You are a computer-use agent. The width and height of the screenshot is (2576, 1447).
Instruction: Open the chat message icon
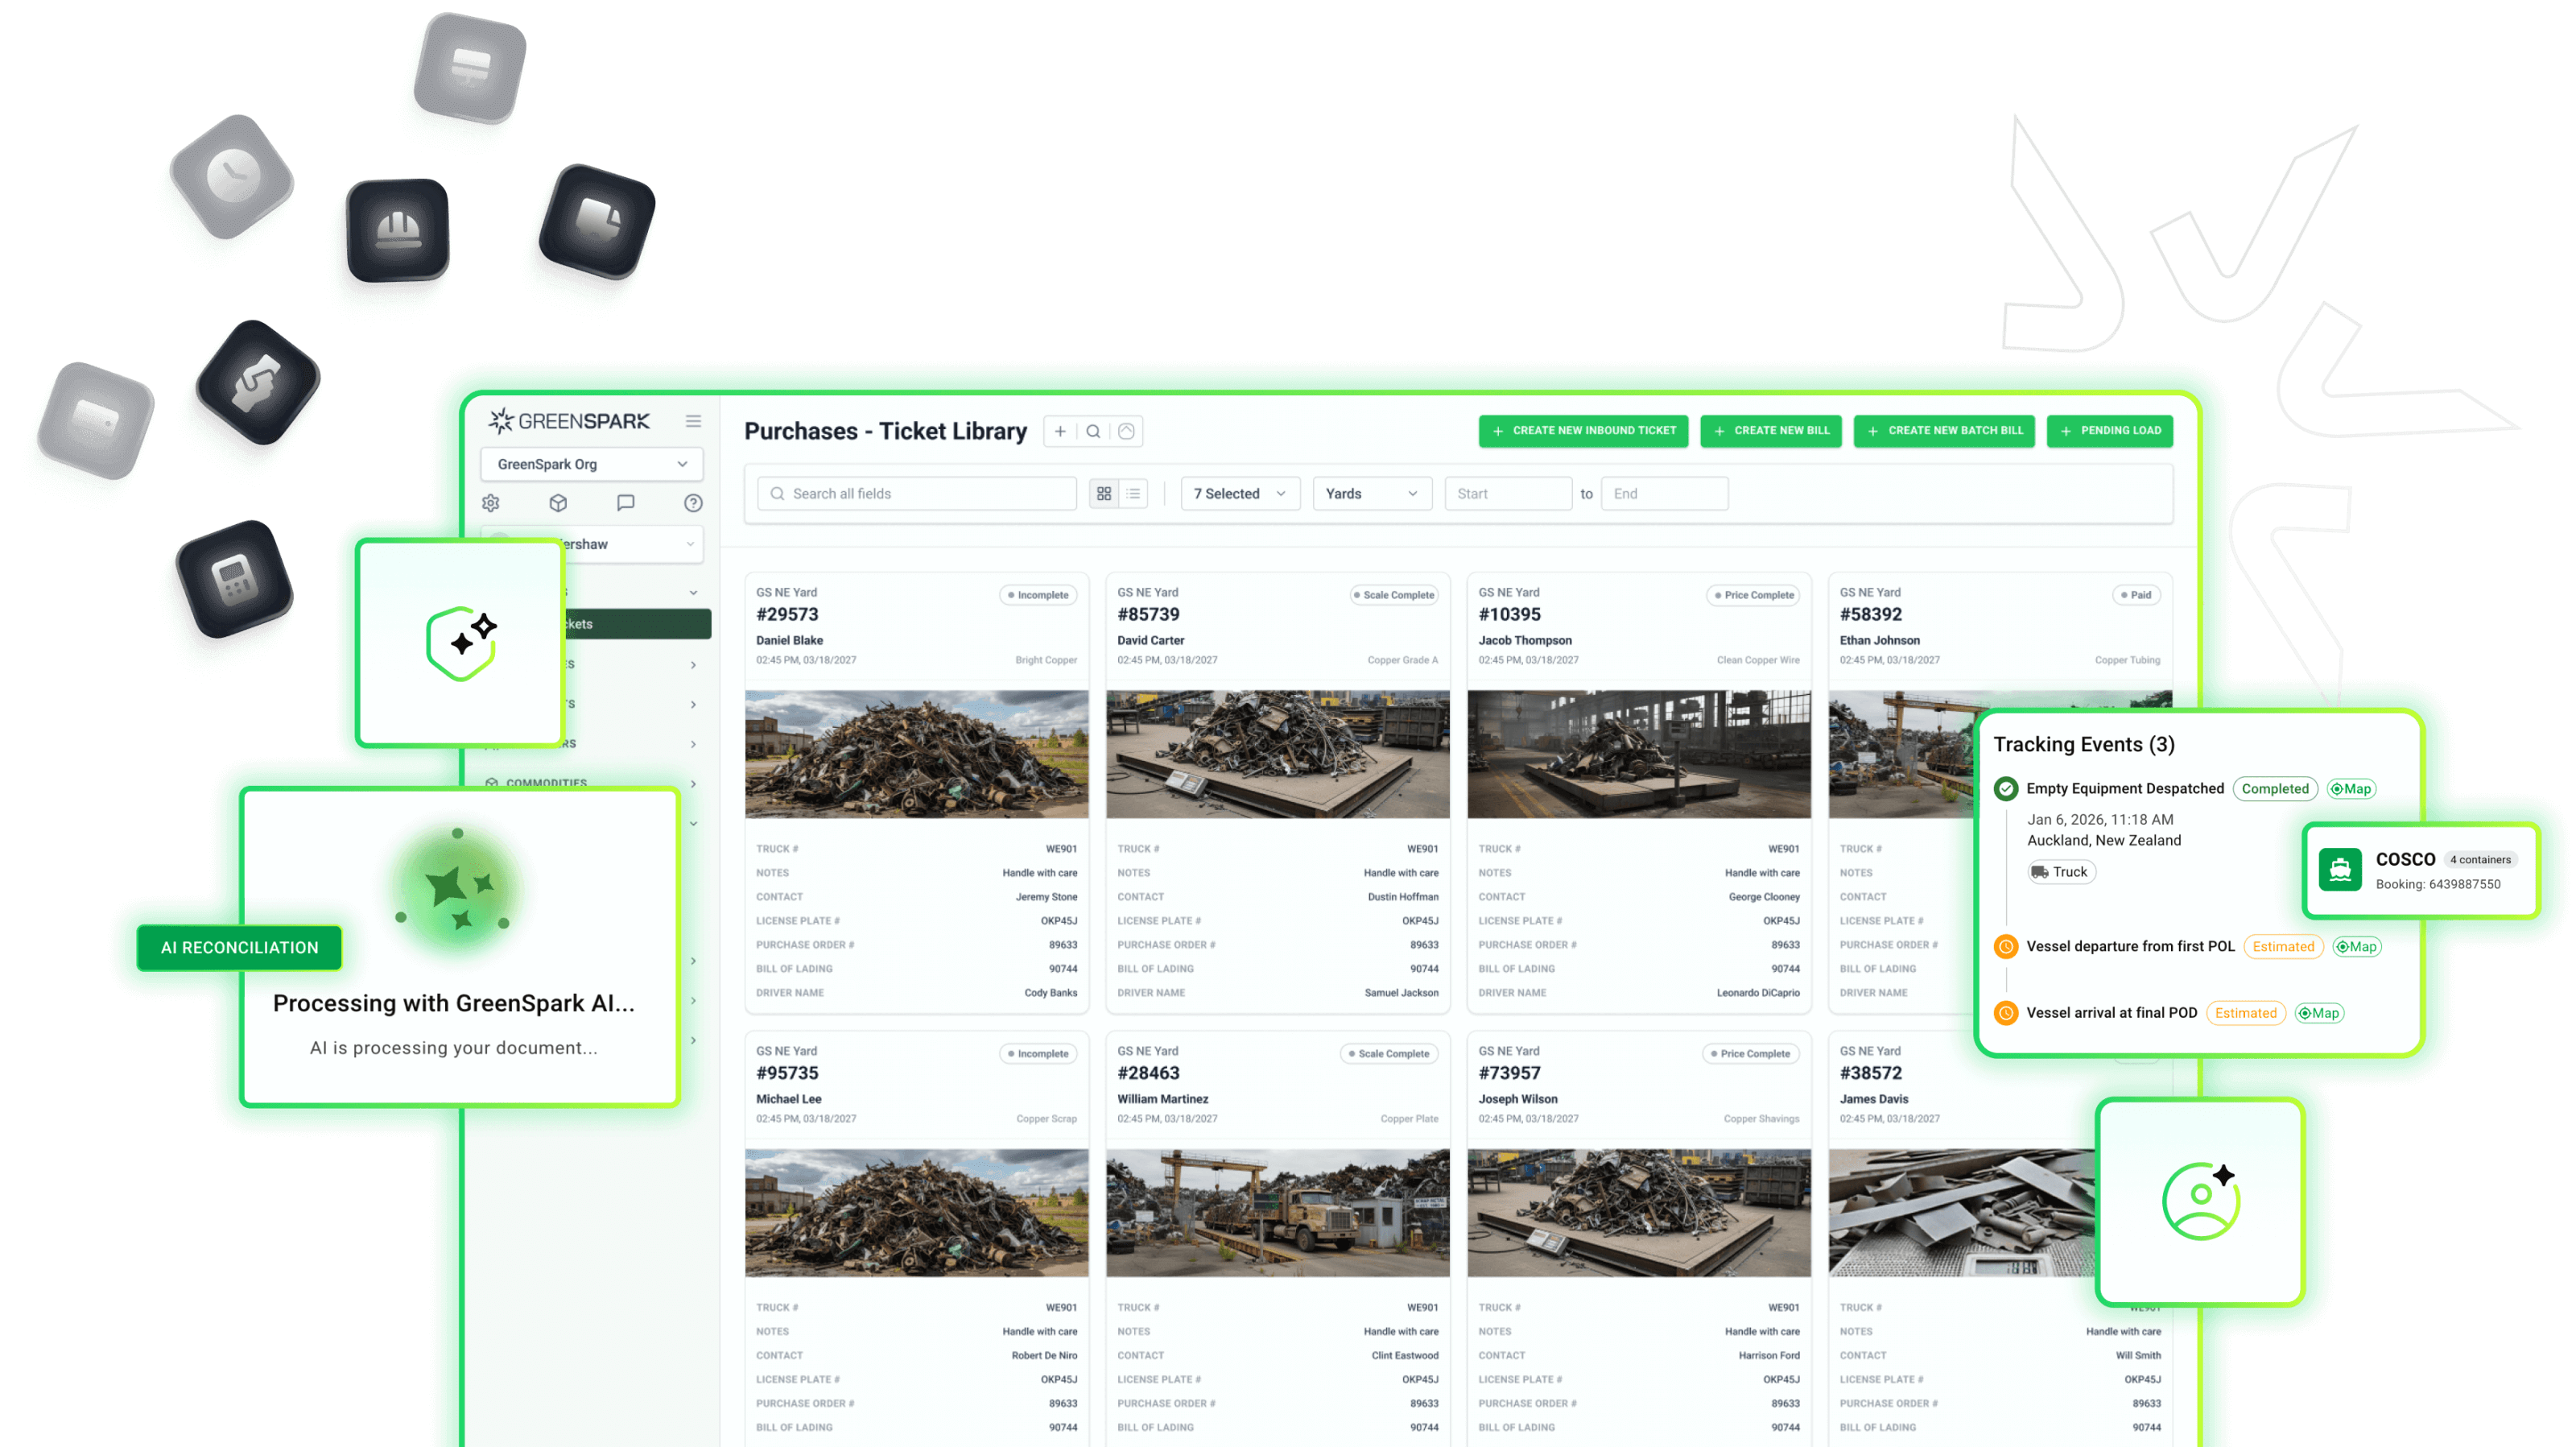click(x=626, y=503)
